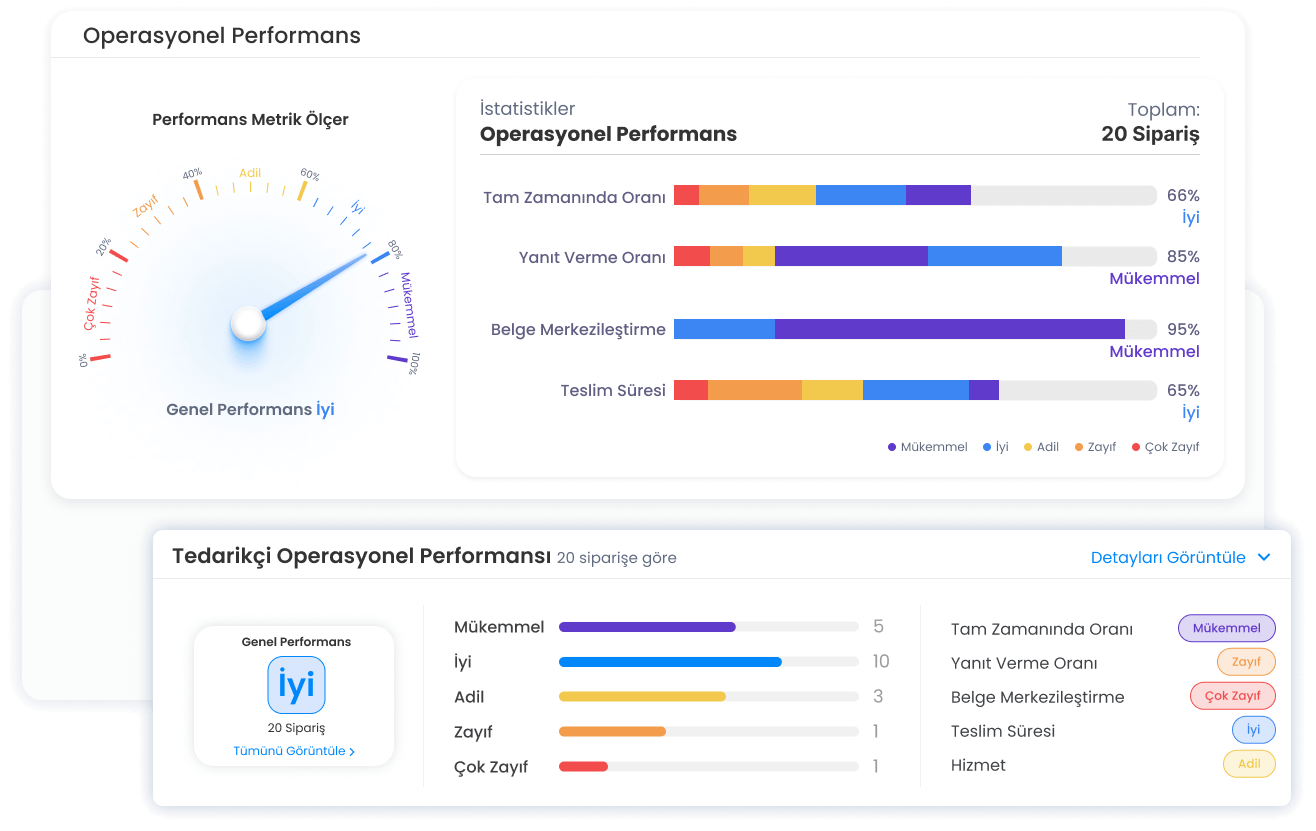Click the Teslim Süresi stacked bar

[x=915, y=390]
